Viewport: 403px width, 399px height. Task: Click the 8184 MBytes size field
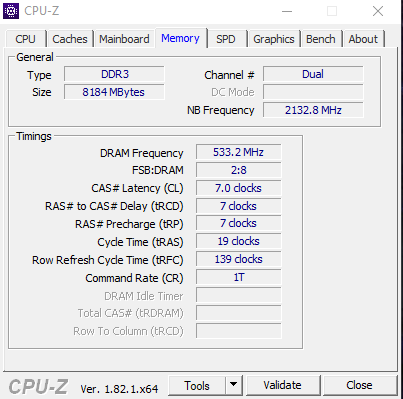tap(114, 92)
